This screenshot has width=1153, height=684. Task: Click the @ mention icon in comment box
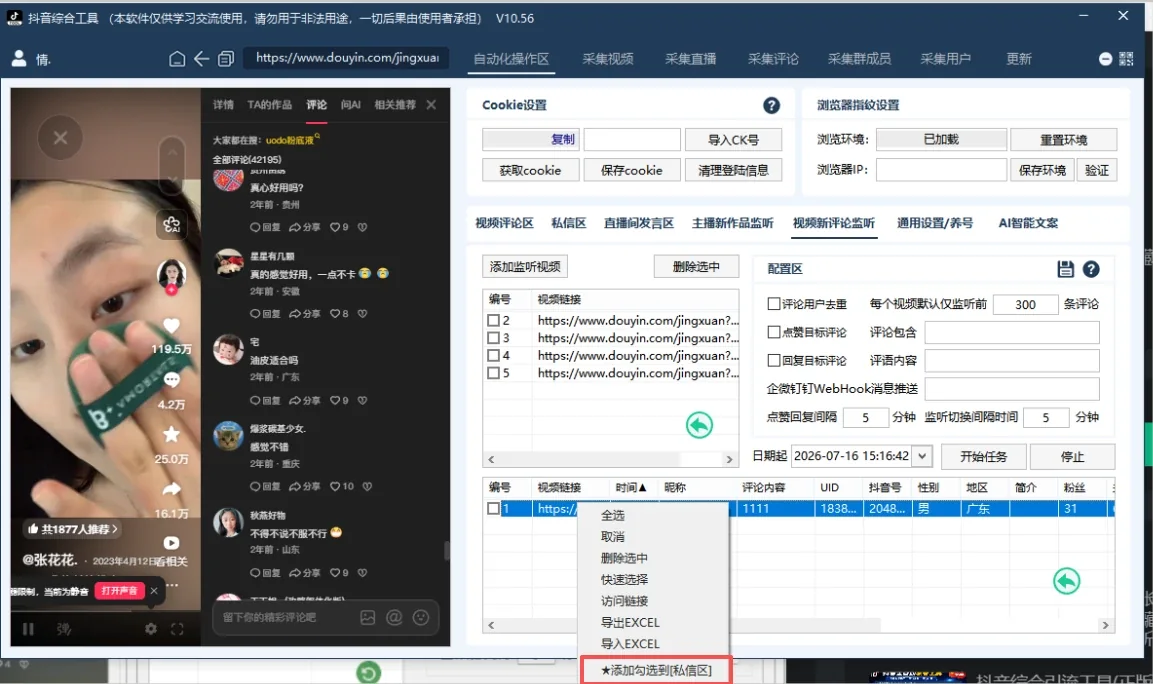(x=394, y=618)
